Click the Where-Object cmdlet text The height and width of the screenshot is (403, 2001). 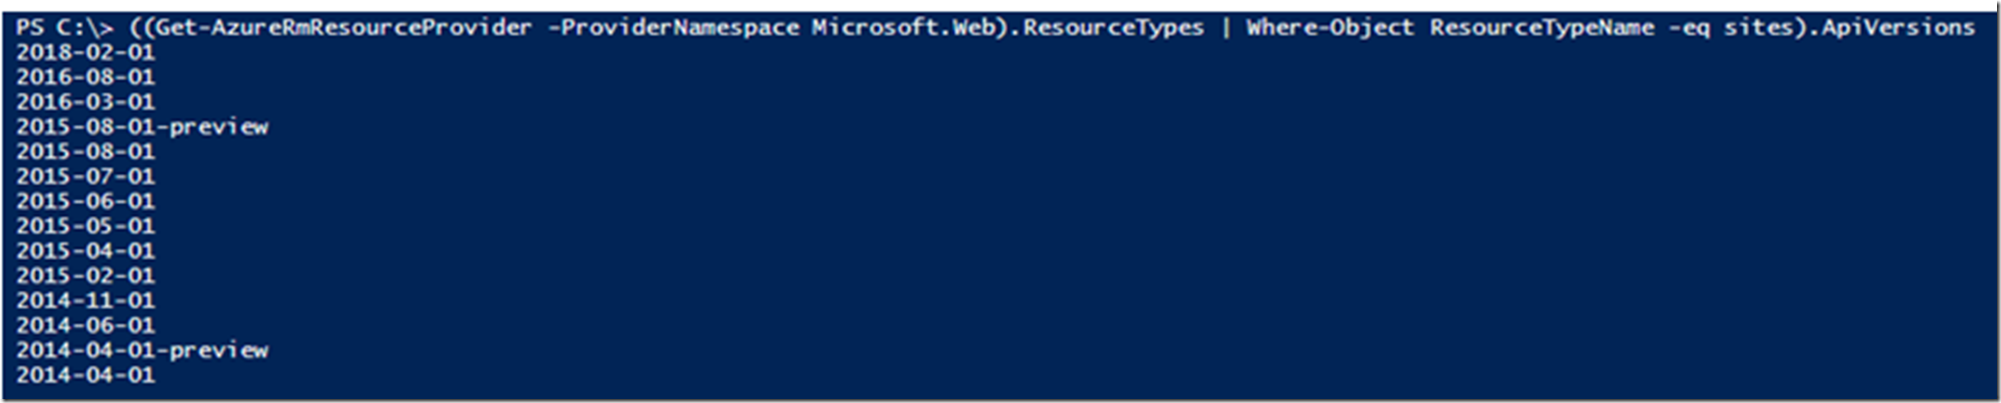pos(1330,28)
